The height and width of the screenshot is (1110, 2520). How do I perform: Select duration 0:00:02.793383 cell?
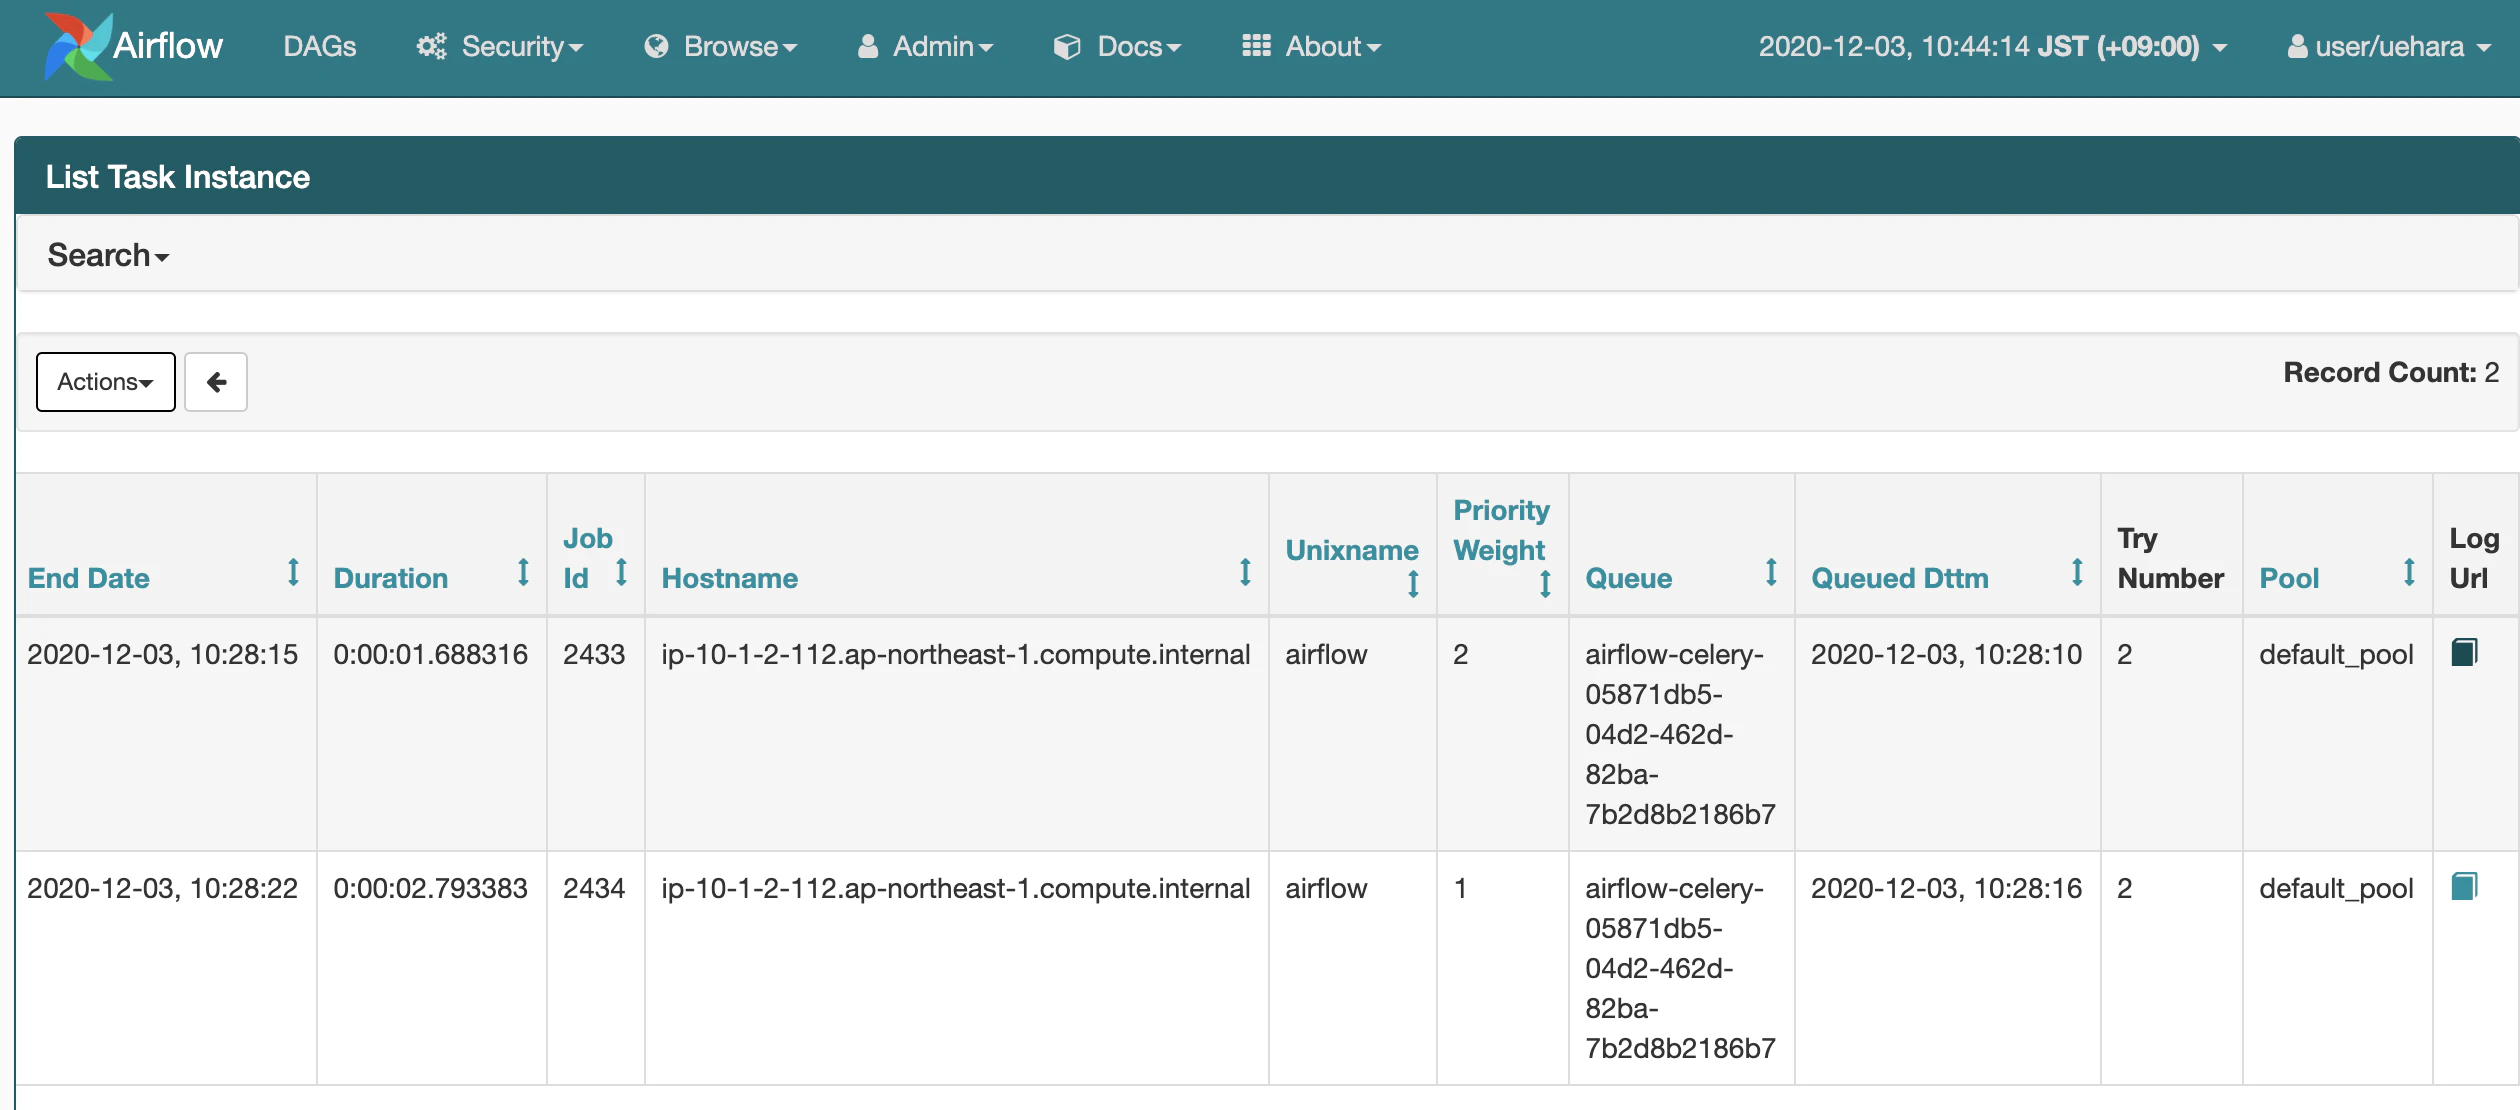pyautogui.click(x=430, y=888)
